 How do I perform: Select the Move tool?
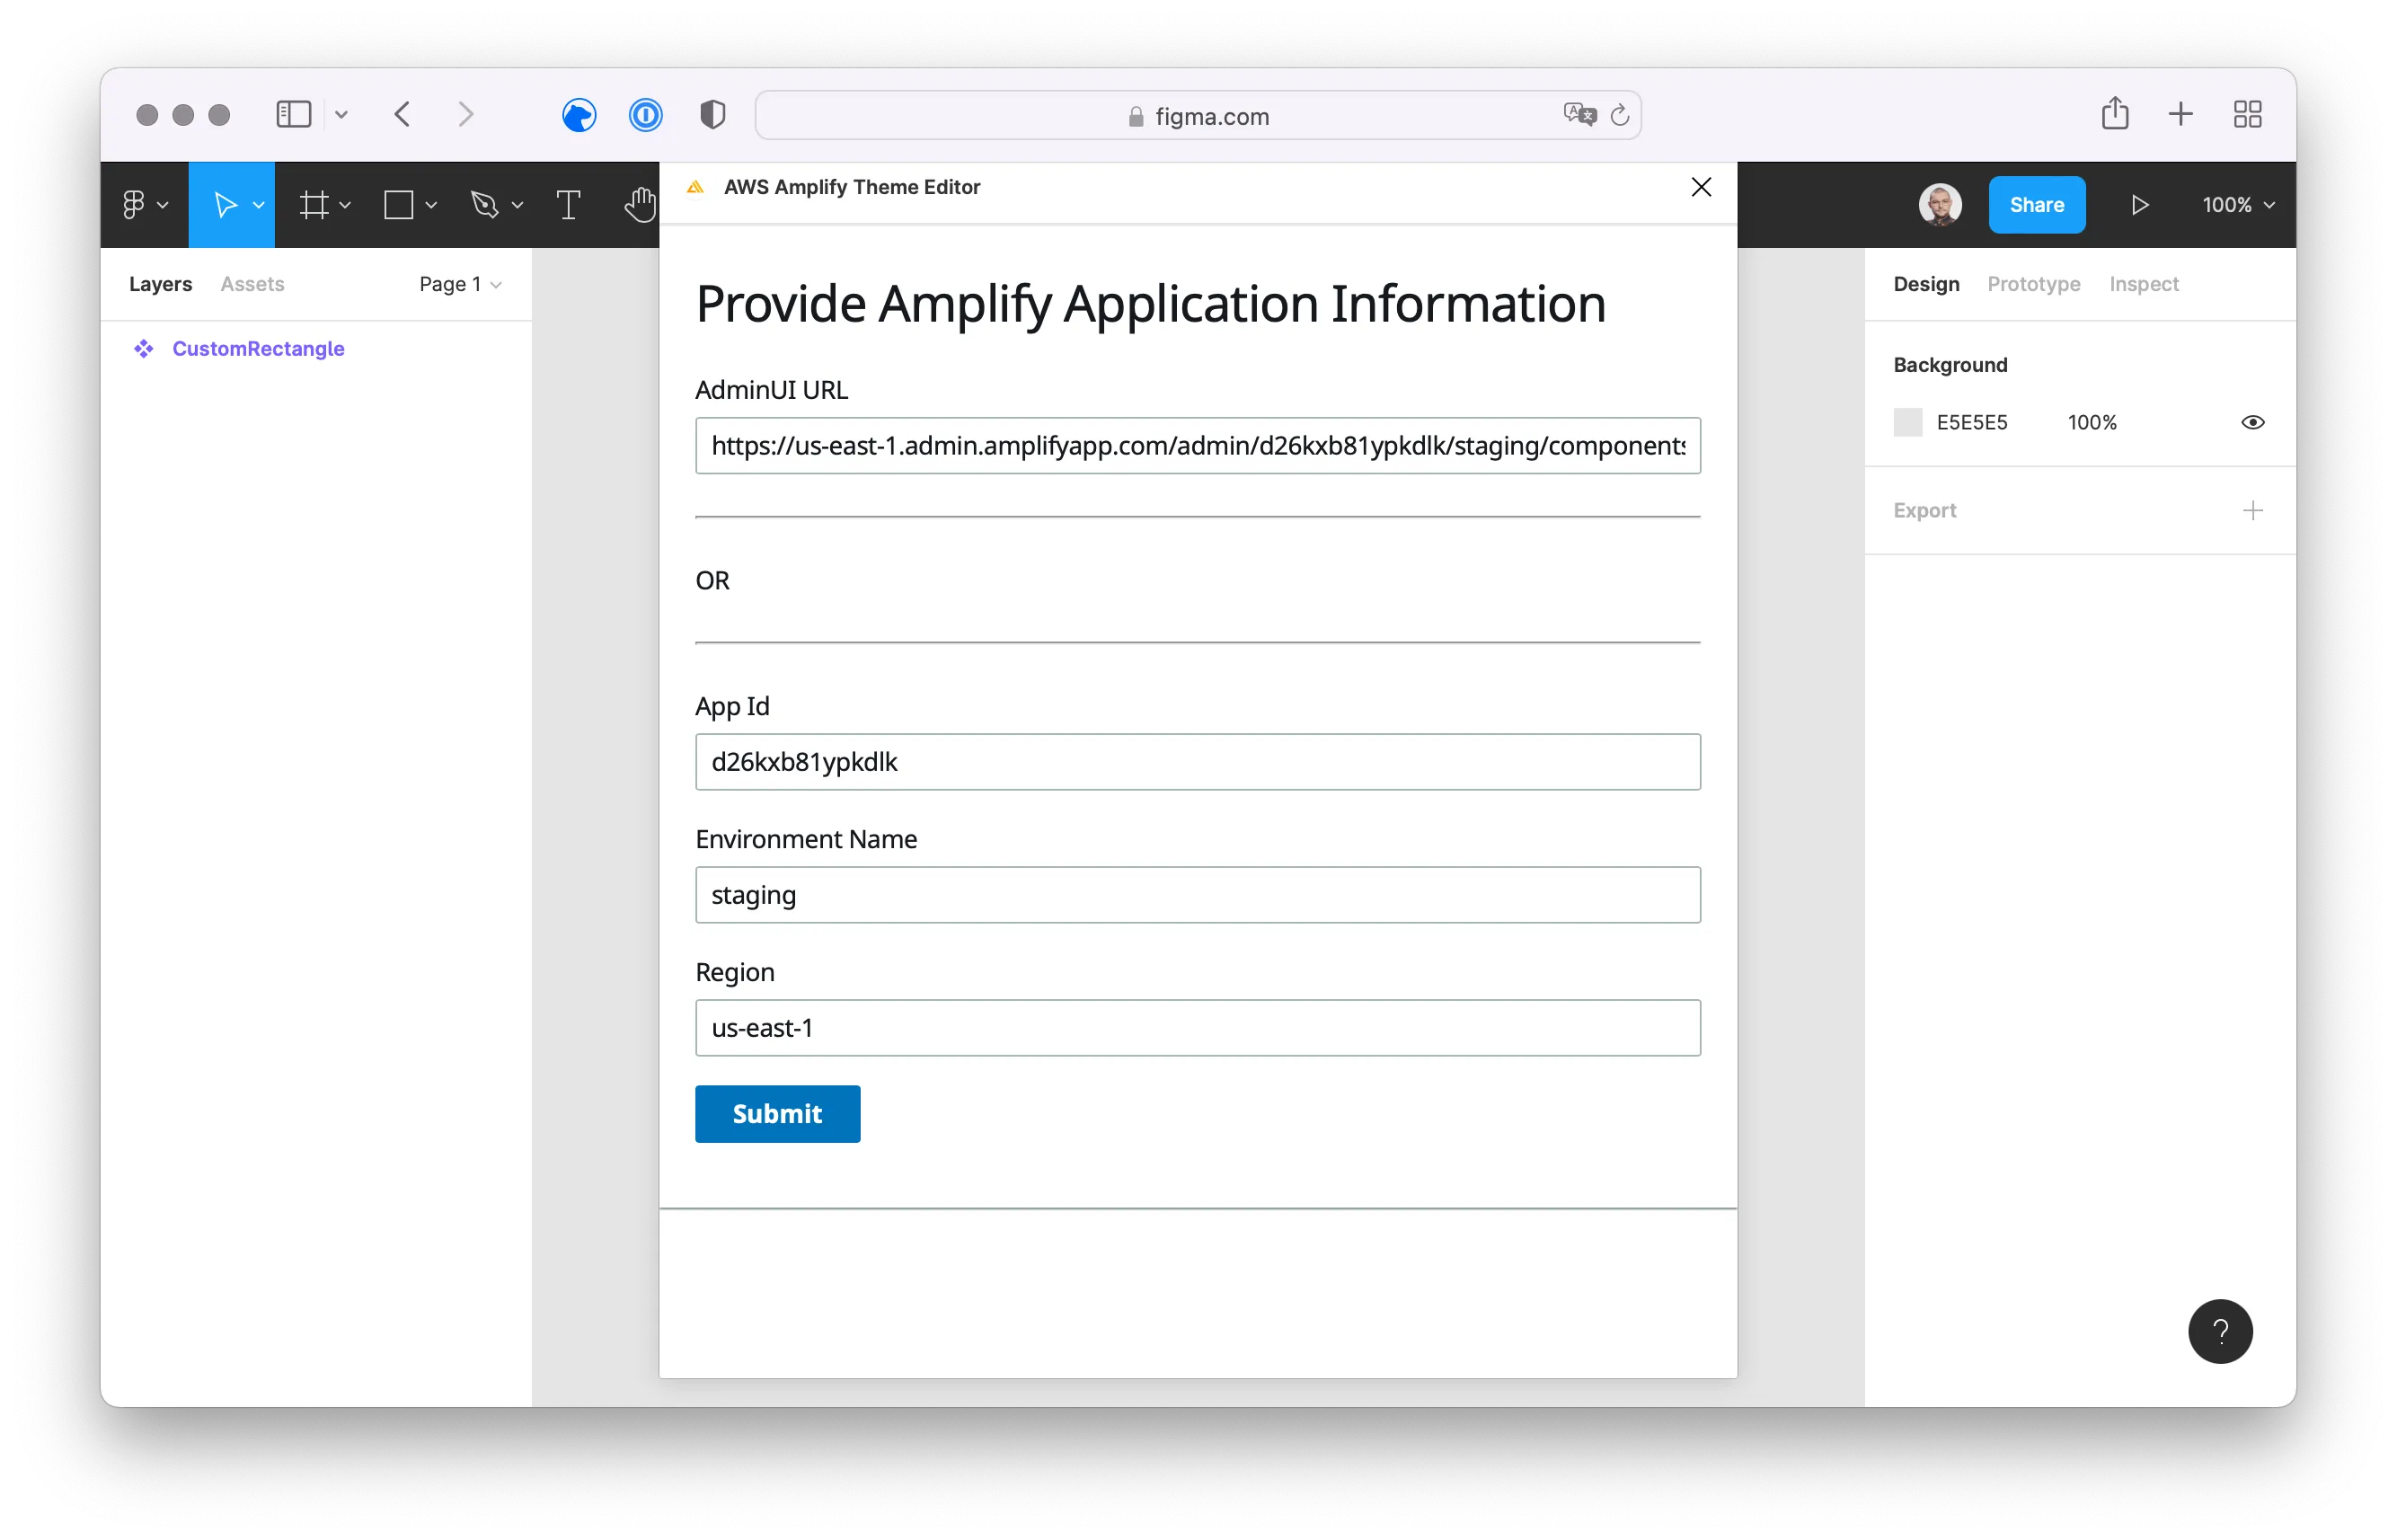click(x=226, y=205)
